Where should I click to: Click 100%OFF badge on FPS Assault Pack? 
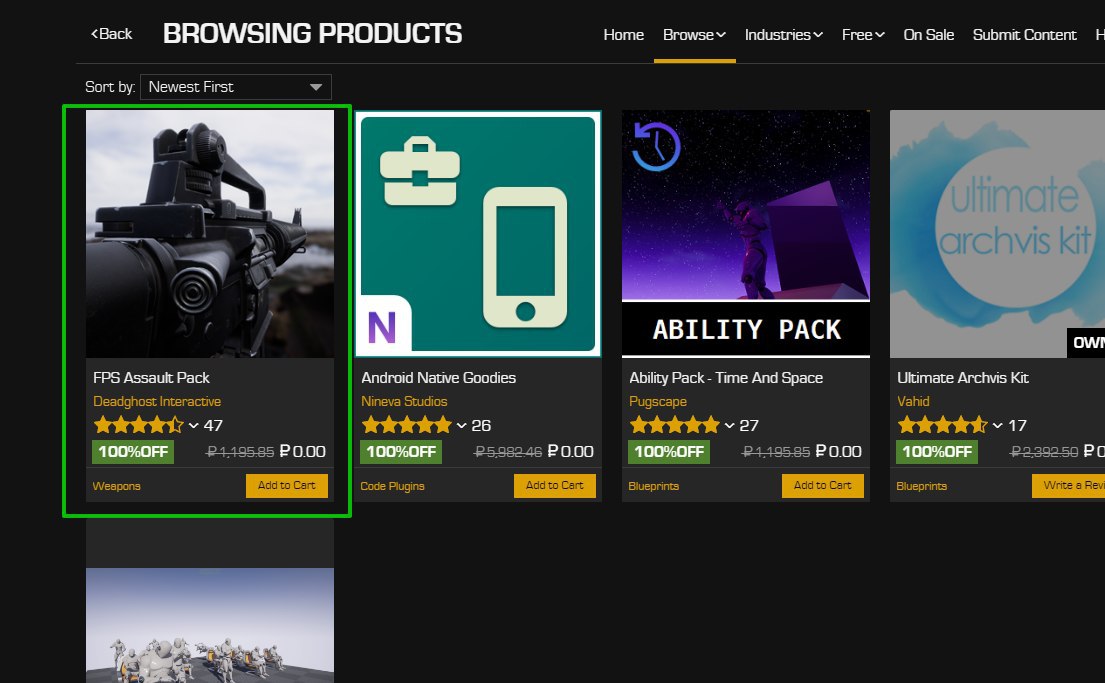click(x=133, y=452)
